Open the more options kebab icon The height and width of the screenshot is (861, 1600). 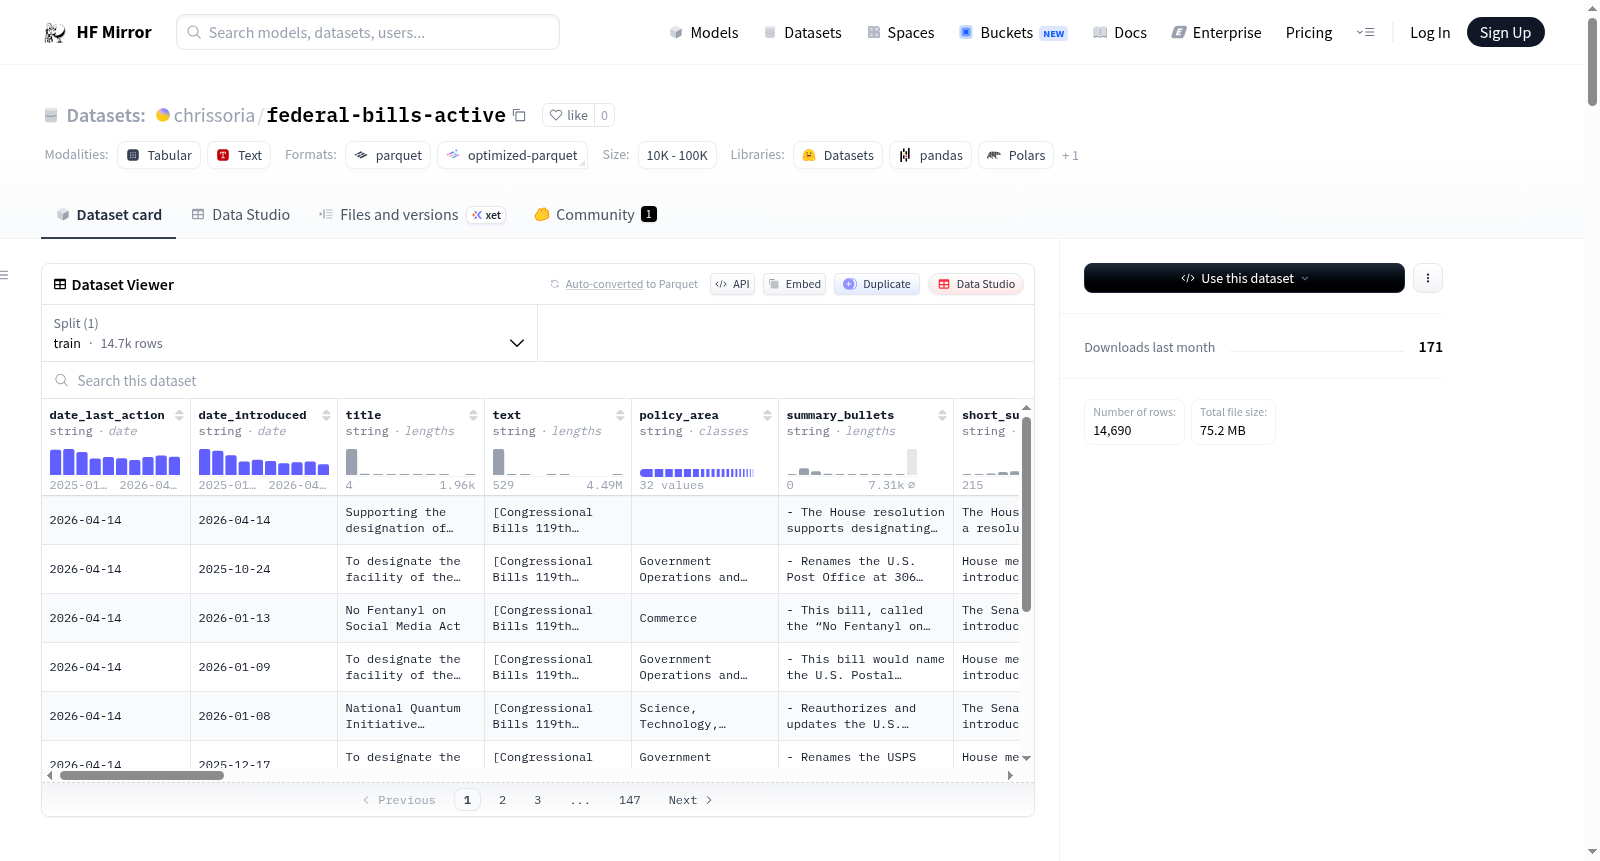click(x=1428, y=278)
